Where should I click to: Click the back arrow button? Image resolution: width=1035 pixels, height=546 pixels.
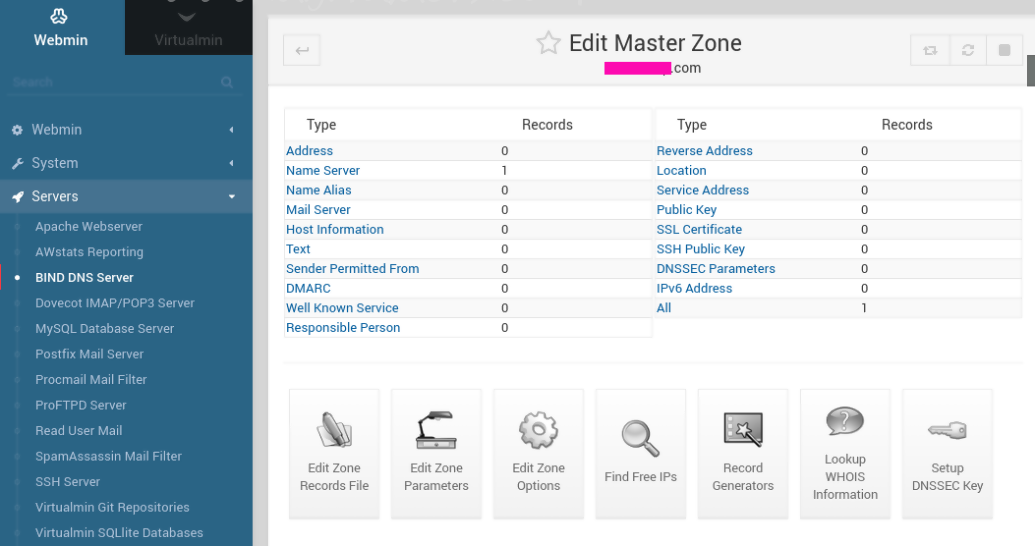[x=302, y=51]
